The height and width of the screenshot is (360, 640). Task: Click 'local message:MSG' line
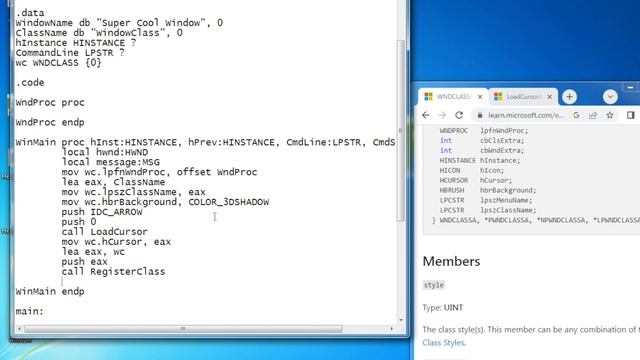click(111, 162)
